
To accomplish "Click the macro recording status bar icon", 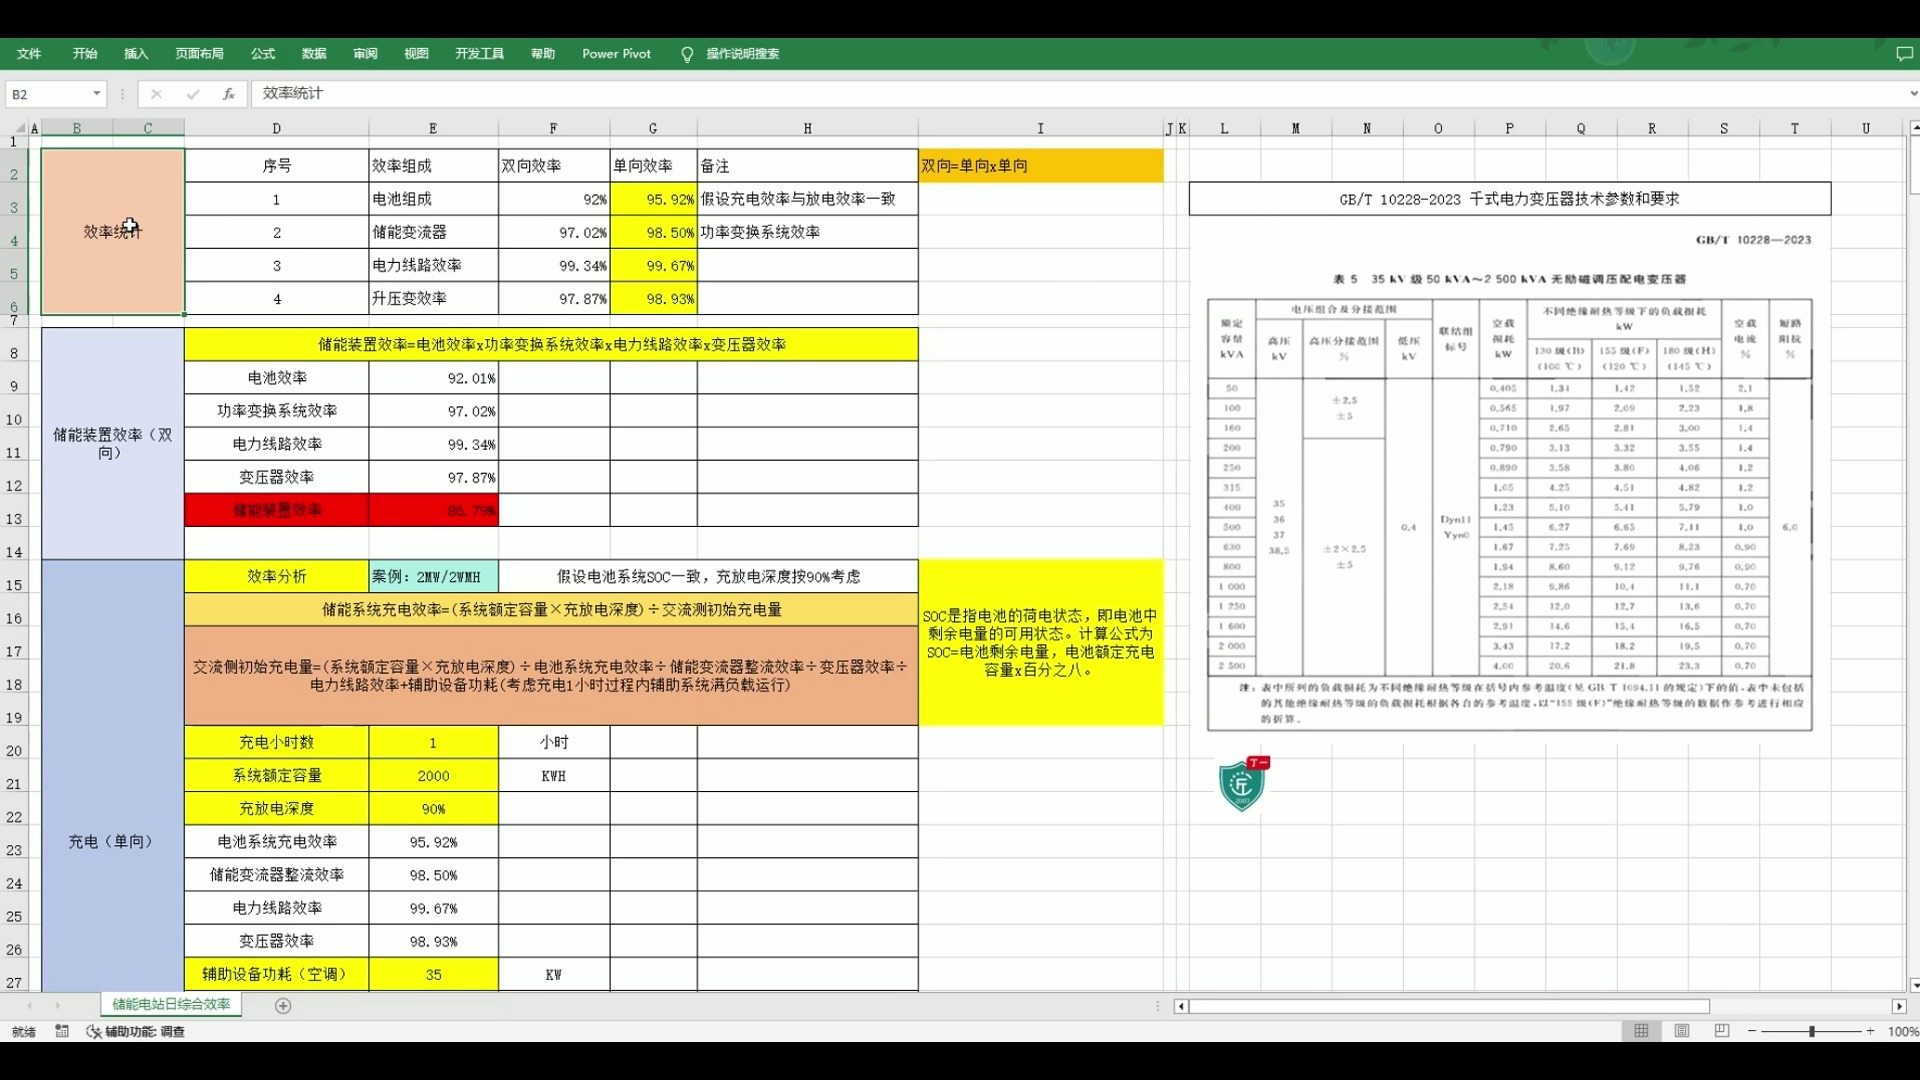I will coord(62,1031).
